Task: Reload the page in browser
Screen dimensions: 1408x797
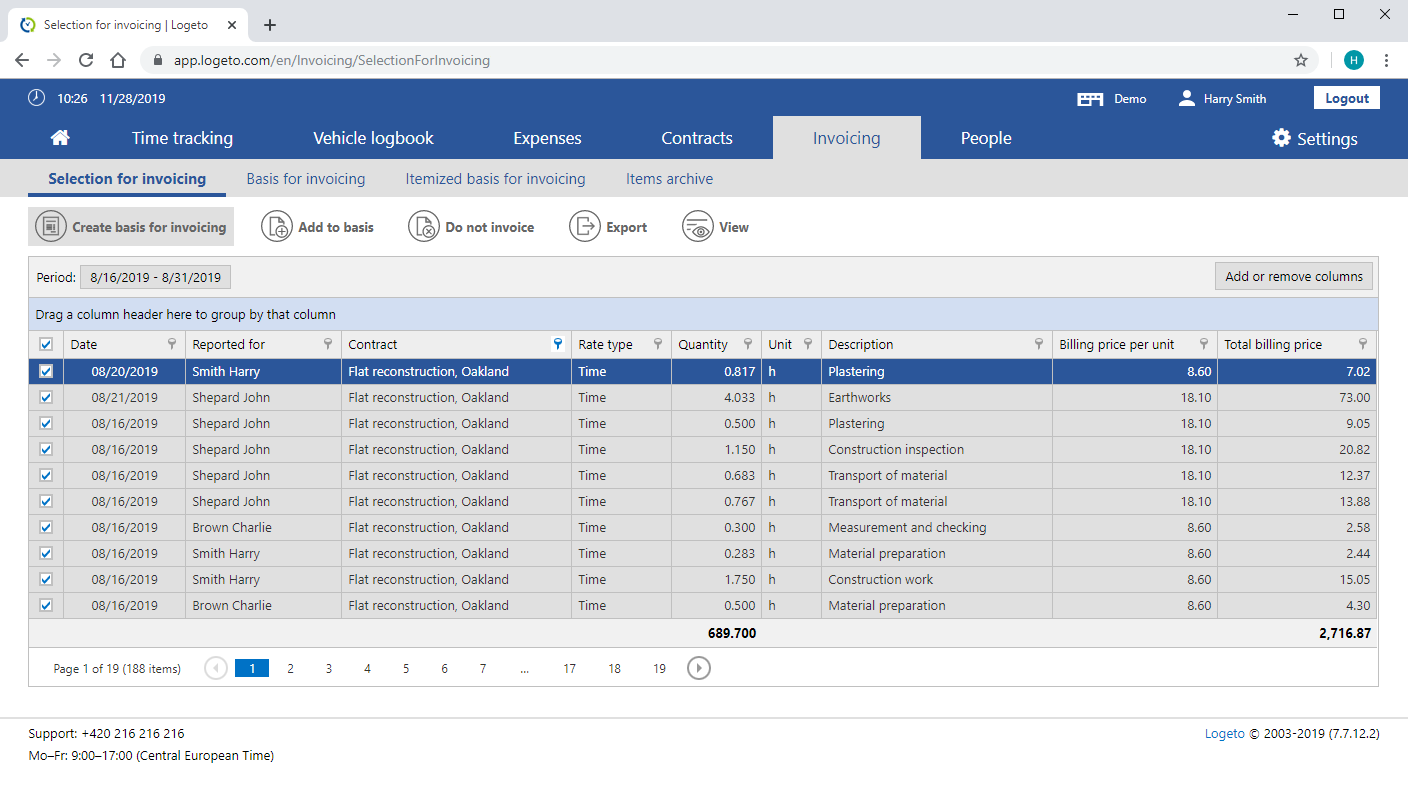Action: (86, 60)
